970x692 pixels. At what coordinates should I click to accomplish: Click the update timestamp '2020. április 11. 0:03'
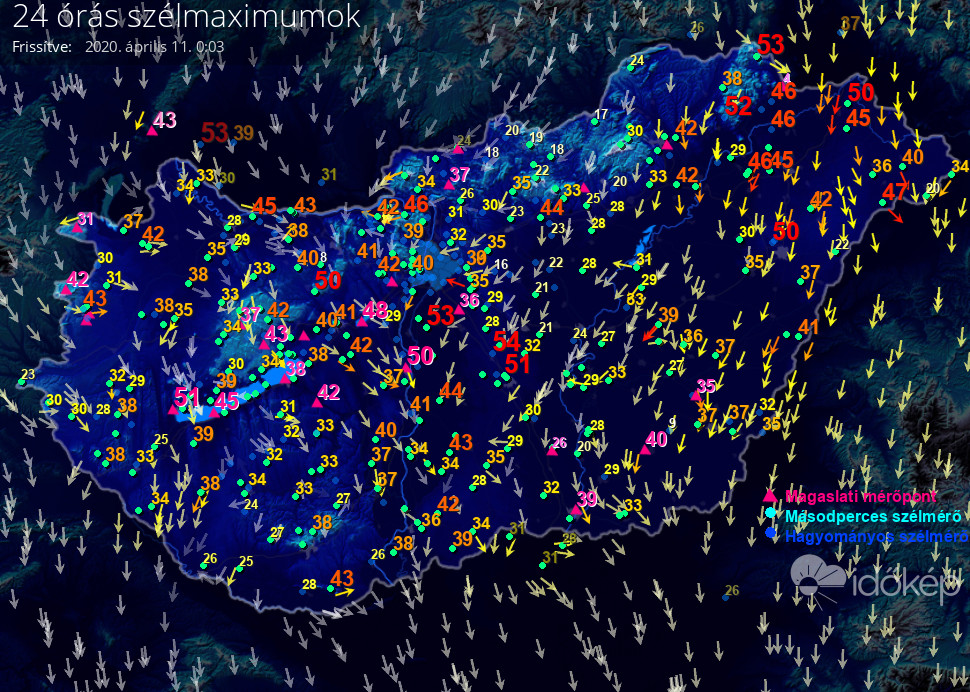tap(155, 46)
